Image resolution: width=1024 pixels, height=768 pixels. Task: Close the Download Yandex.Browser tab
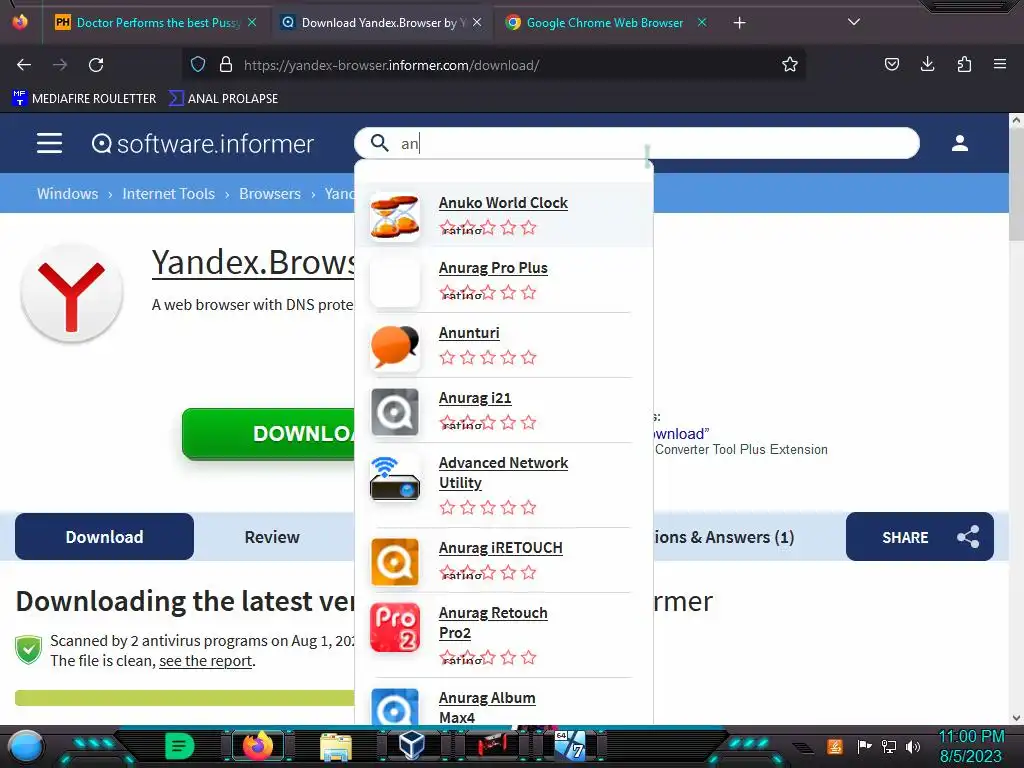point(477,22)
